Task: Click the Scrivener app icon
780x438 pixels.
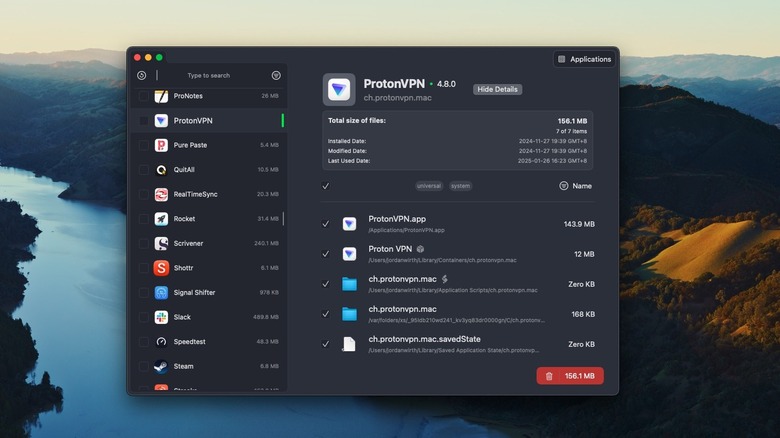Action: (161, 243)
